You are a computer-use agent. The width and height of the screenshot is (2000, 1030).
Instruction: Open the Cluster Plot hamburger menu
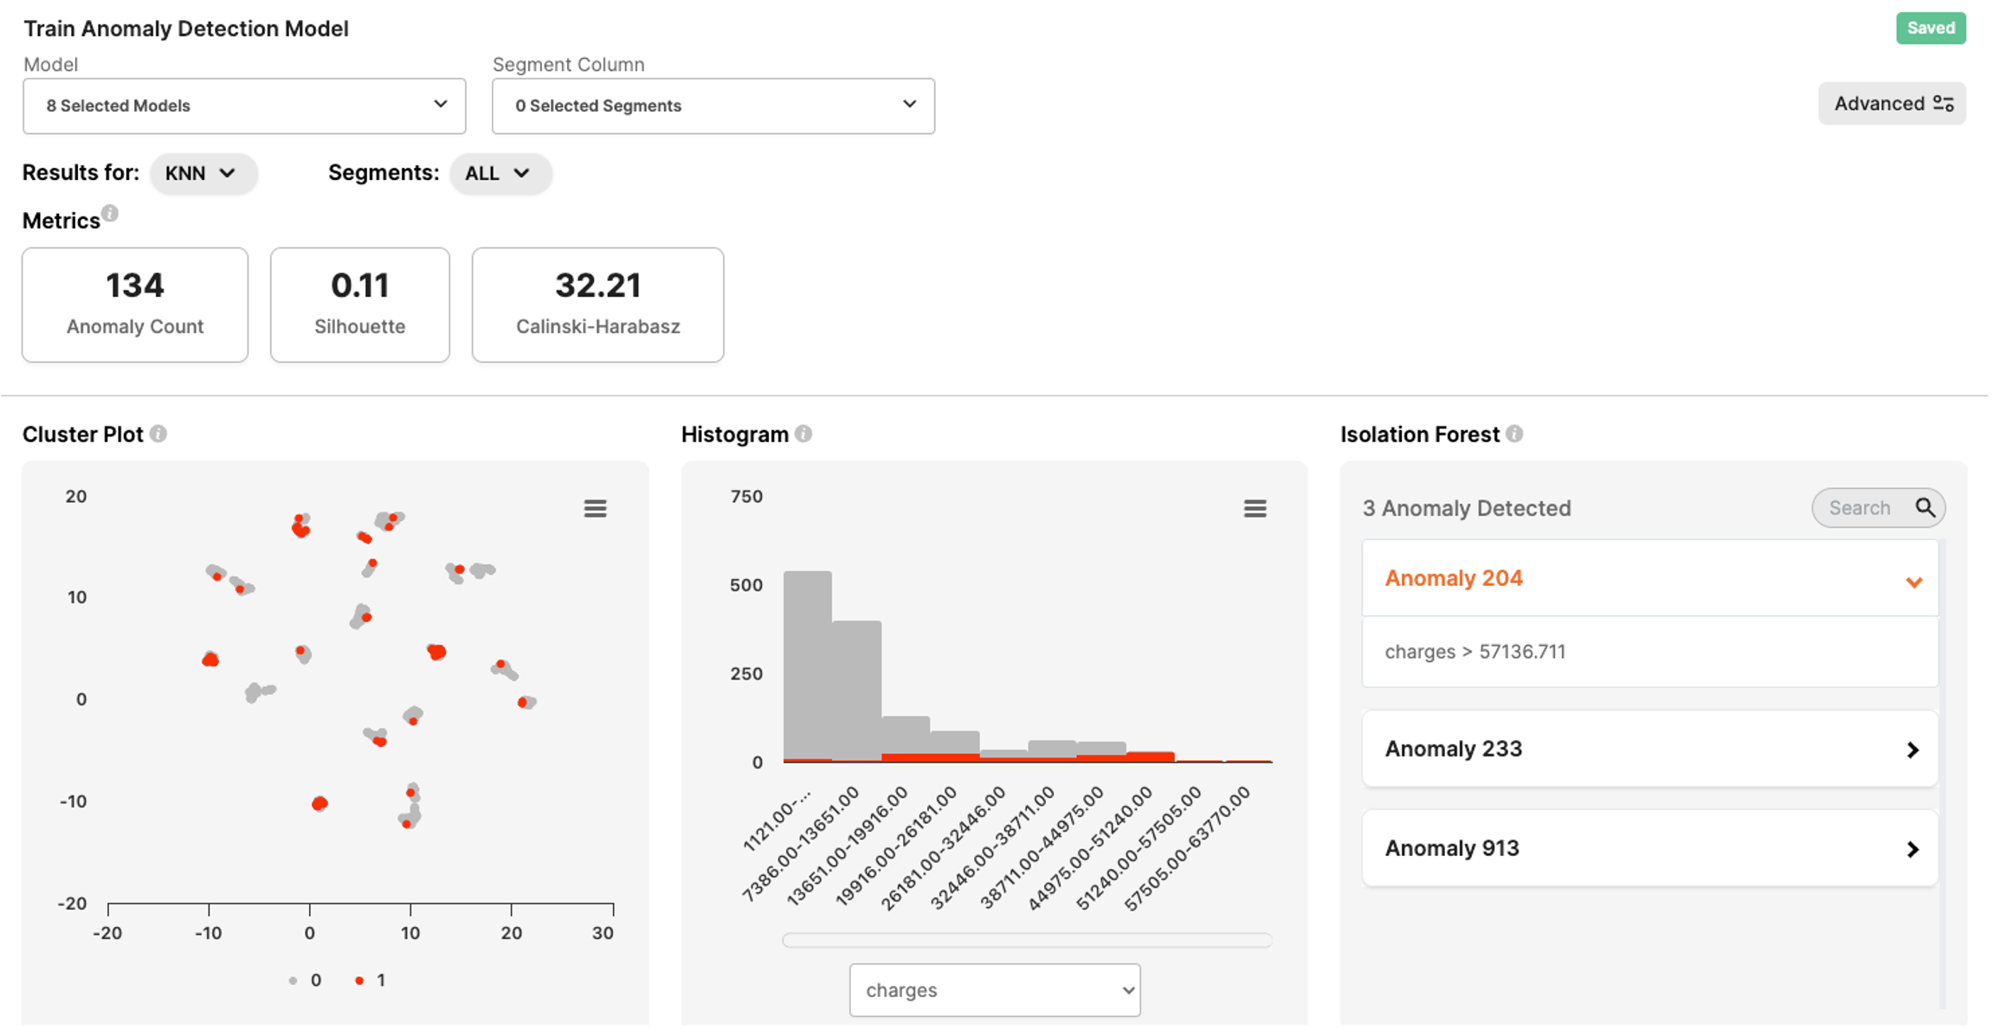point(595,509)
